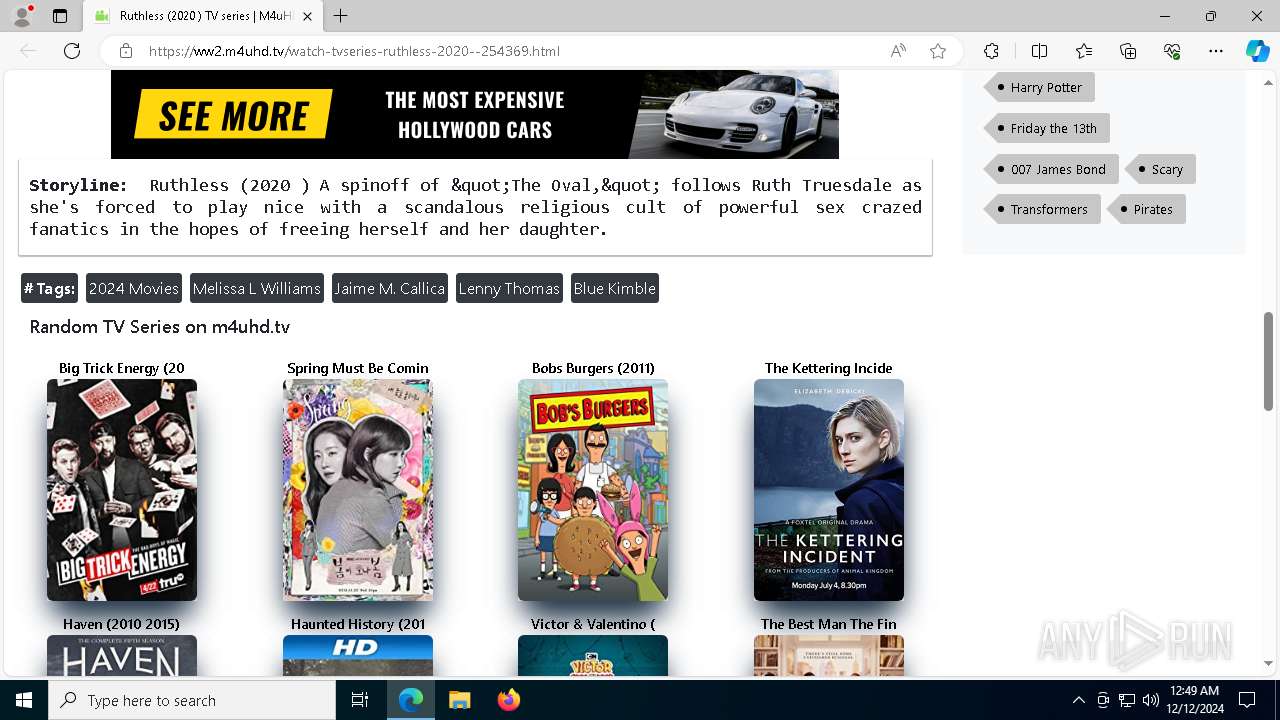
Task: Open tab actions menu icon
Action: [60, 16]
